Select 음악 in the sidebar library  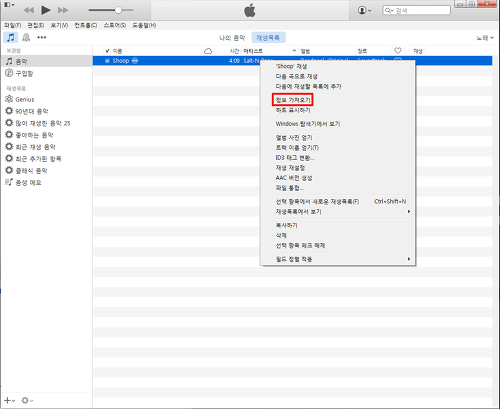point(46,61)
